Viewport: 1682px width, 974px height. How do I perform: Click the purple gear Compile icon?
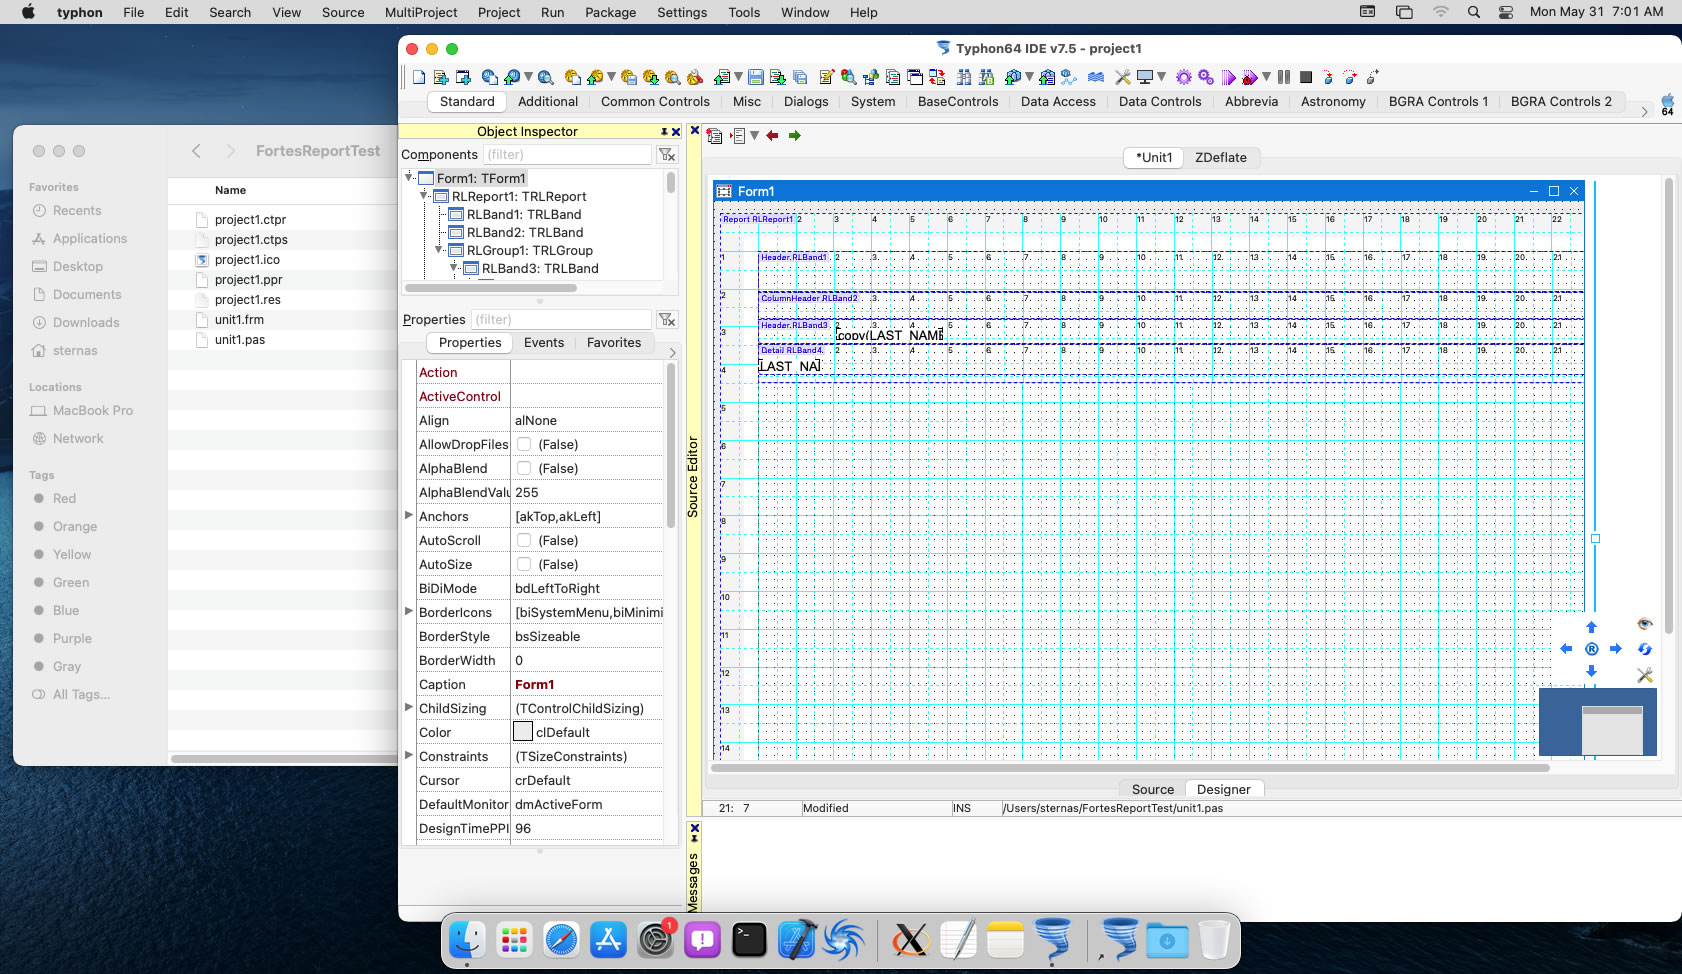1184,78
